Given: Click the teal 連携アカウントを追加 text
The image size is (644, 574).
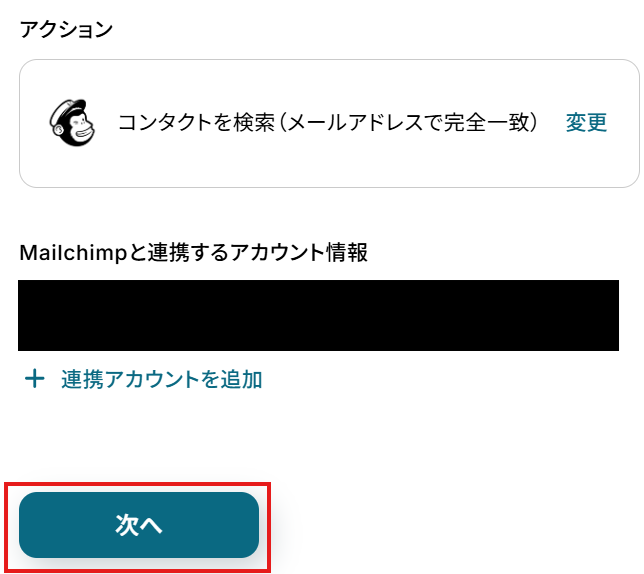Looking at the screenshot, I should click(x=161, y=379).
